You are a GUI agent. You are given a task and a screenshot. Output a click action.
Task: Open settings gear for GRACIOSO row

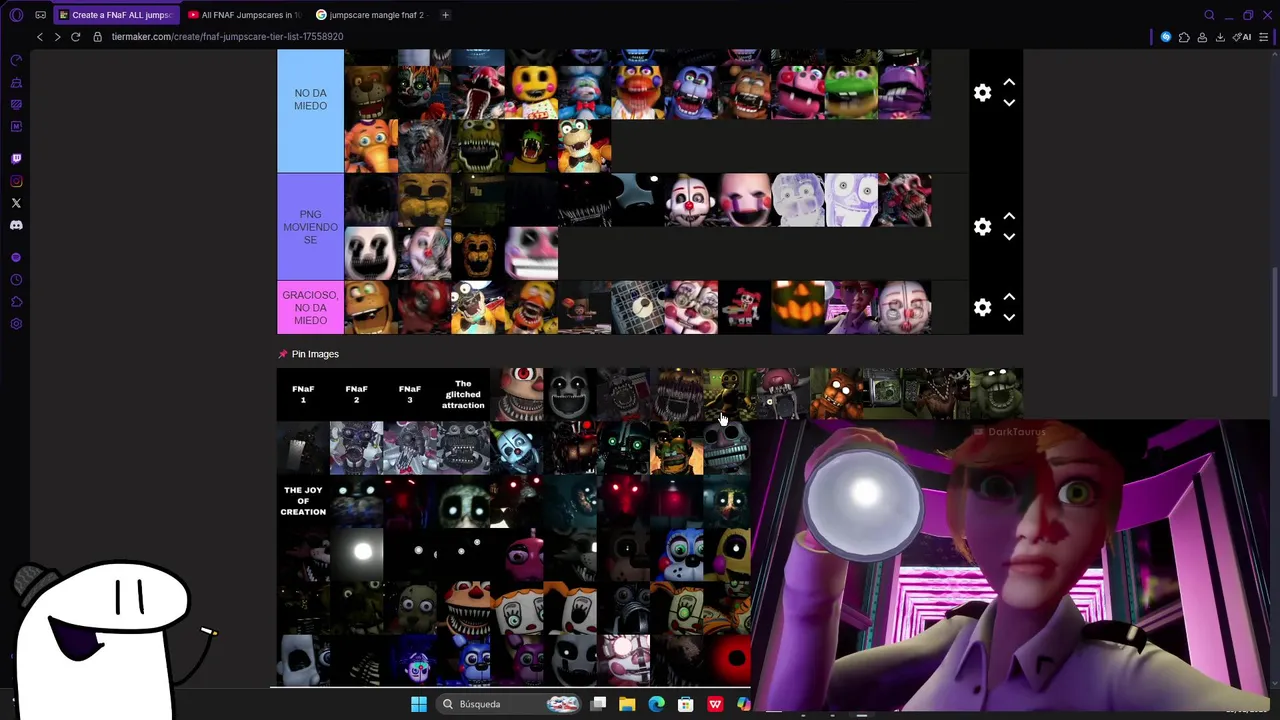[x=982, y=308]
